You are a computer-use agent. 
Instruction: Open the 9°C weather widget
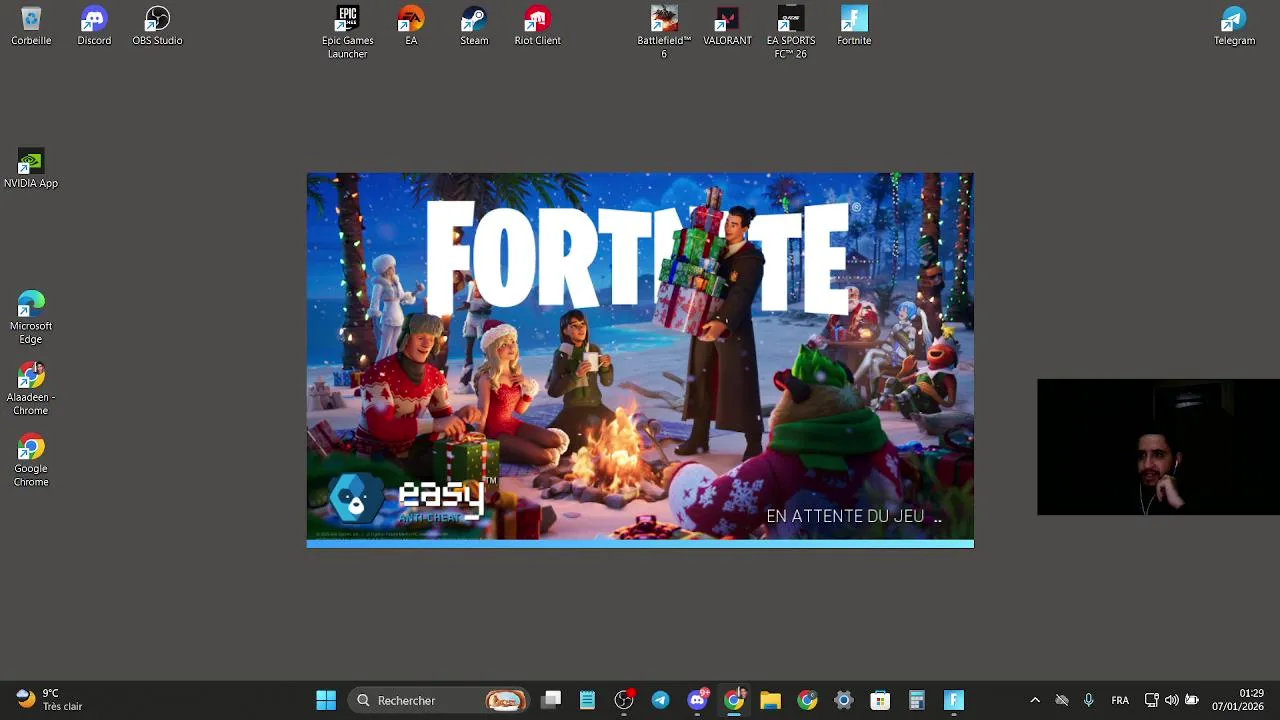49,700
